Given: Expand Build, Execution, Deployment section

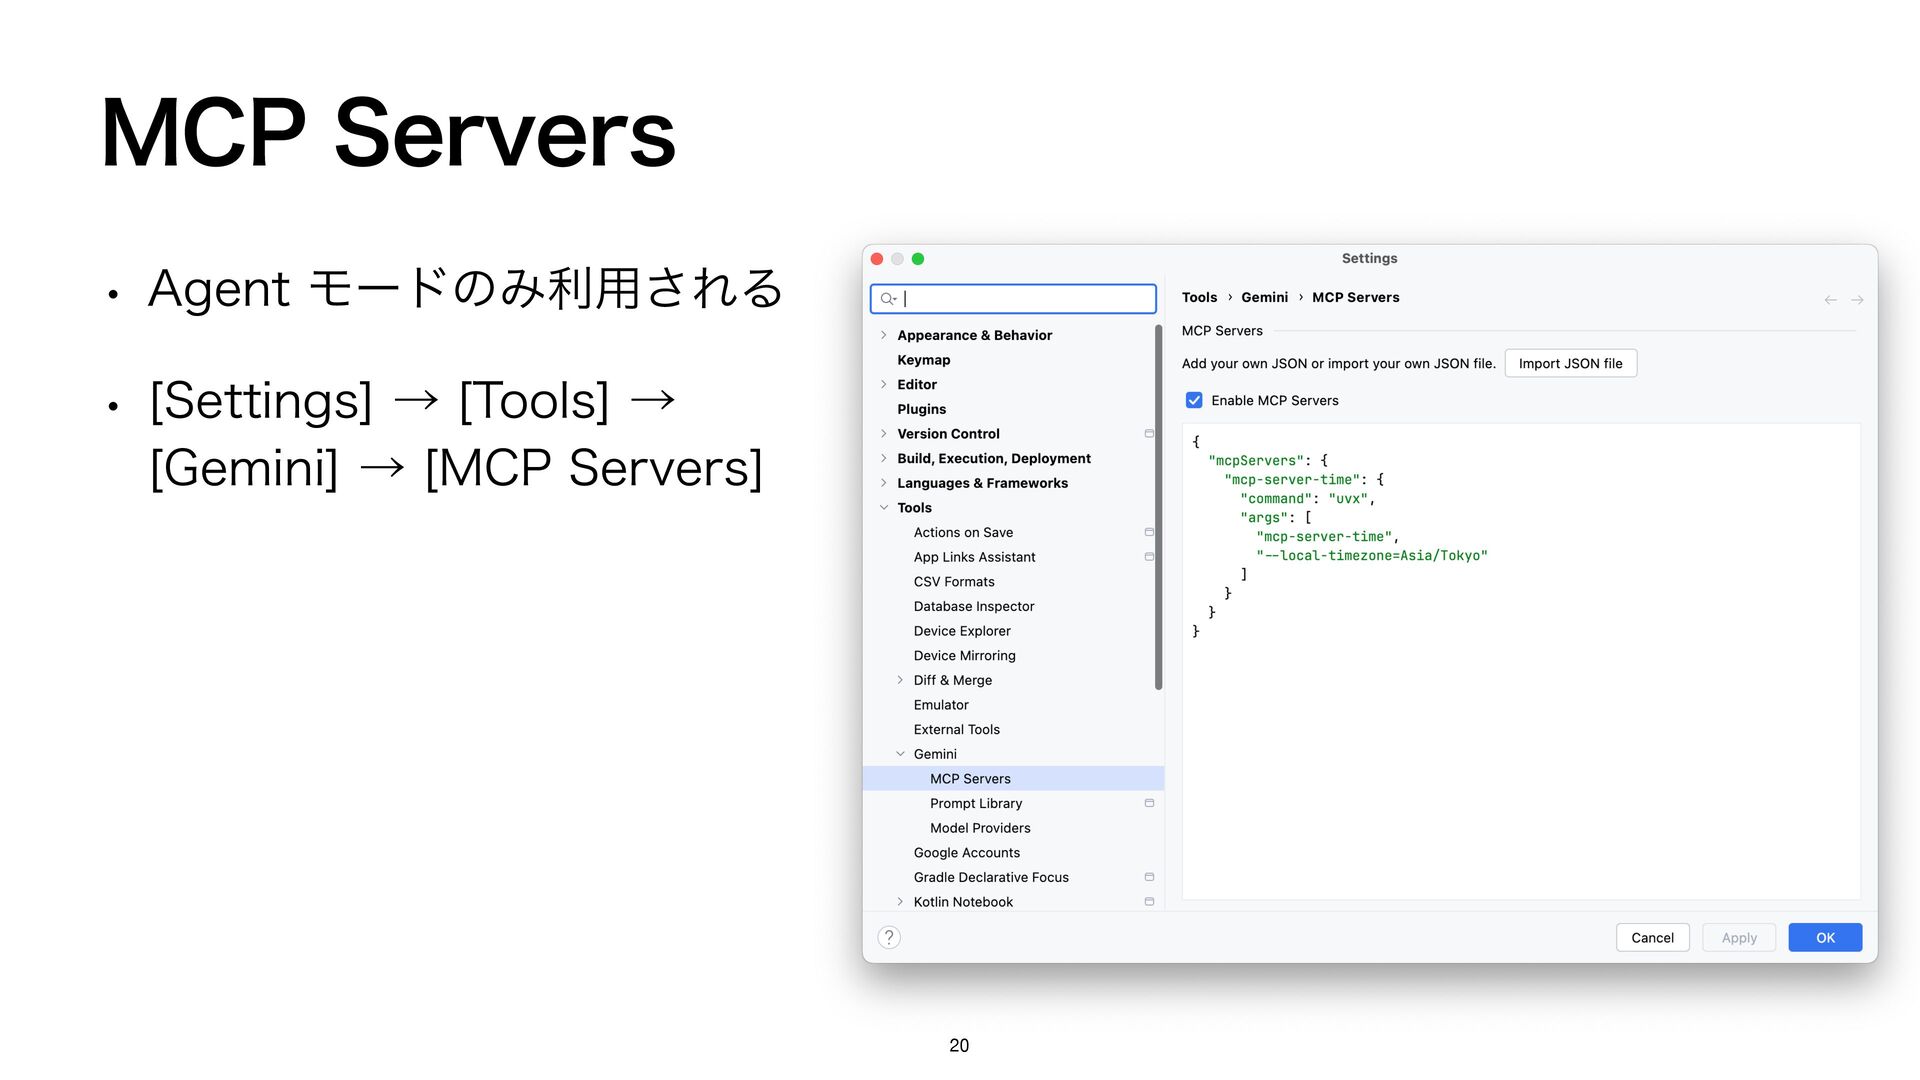Looking at the screenshot, I should coord(884,458).
